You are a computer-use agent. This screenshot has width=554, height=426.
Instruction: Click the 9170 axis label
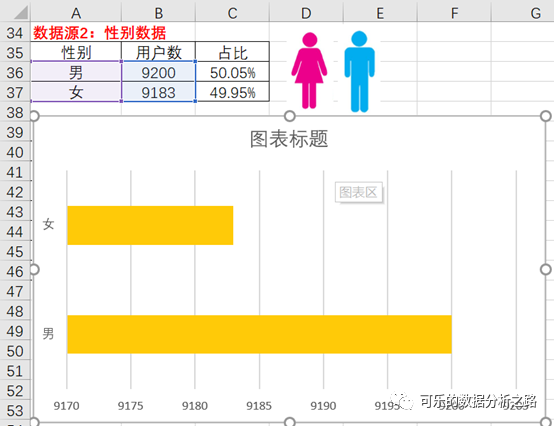66,406
